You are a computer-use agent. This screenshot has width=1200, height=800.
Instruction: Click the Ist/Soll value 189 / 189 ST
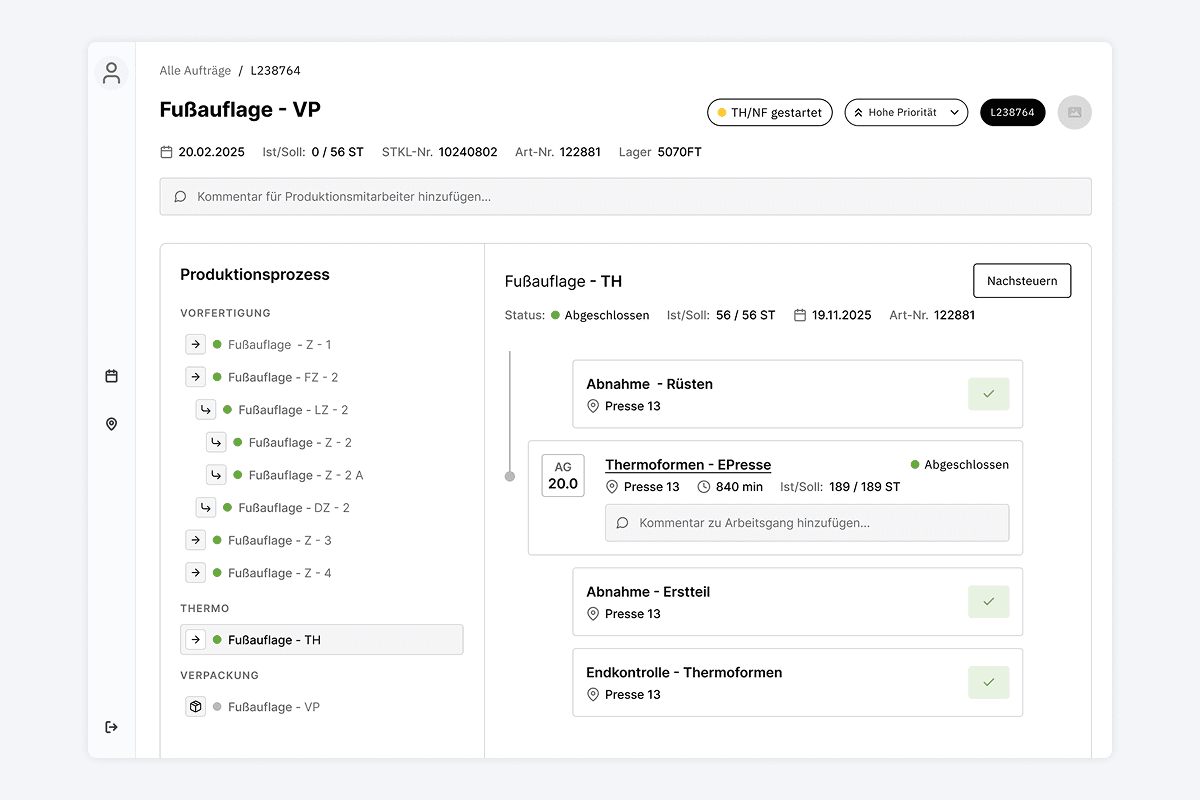click(x=865, y=487)
